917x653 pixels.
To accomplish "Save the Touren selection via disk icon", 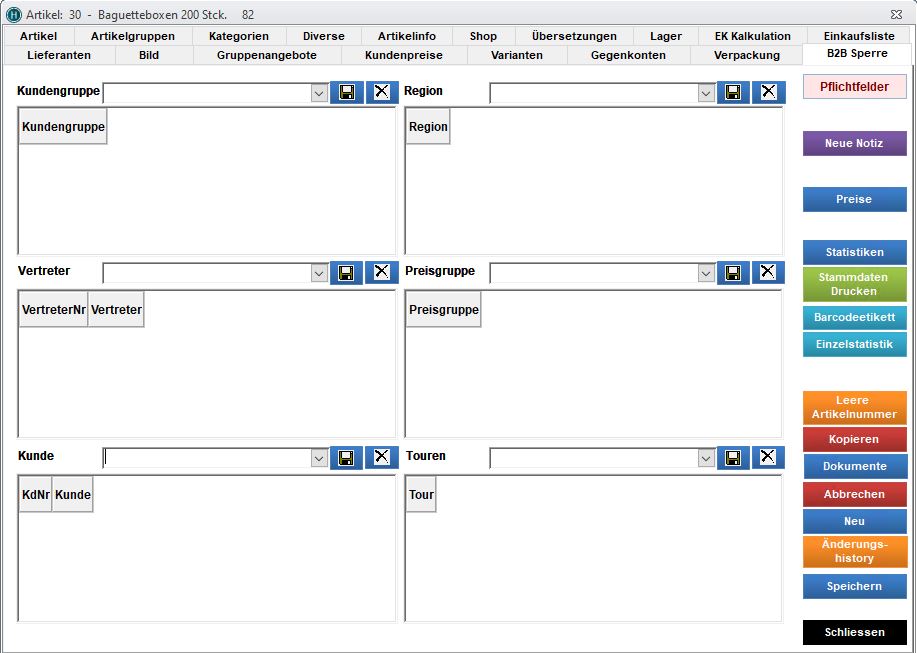I will (733, 457).
